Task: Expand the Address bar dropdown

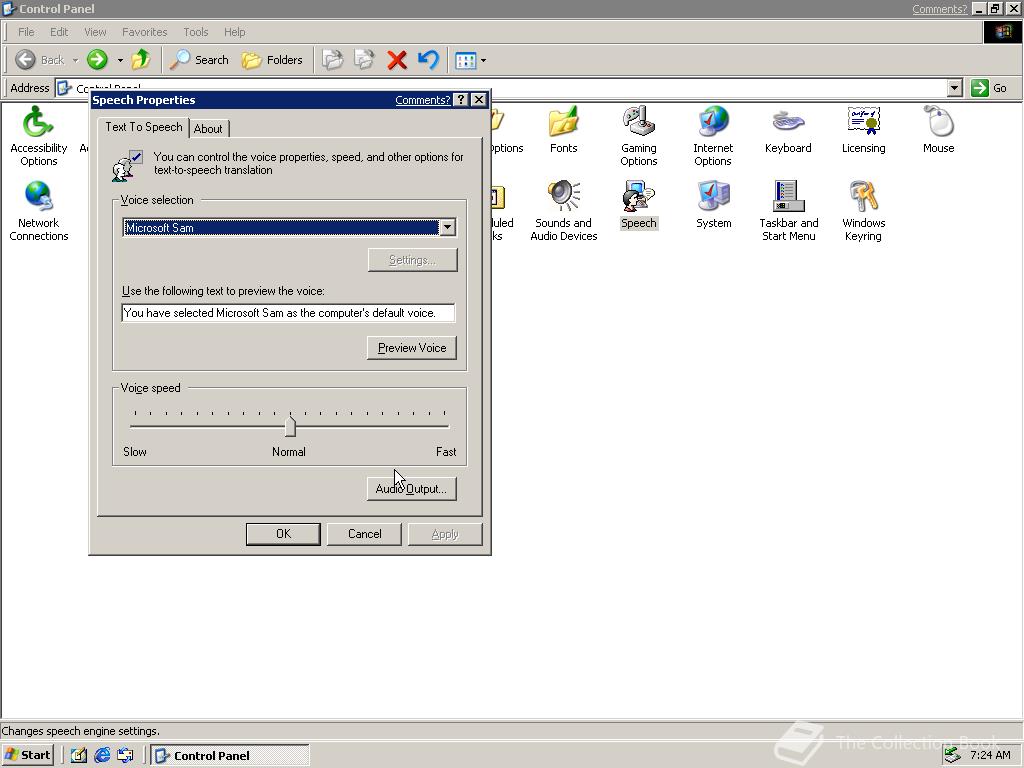Action: (954, 88)
